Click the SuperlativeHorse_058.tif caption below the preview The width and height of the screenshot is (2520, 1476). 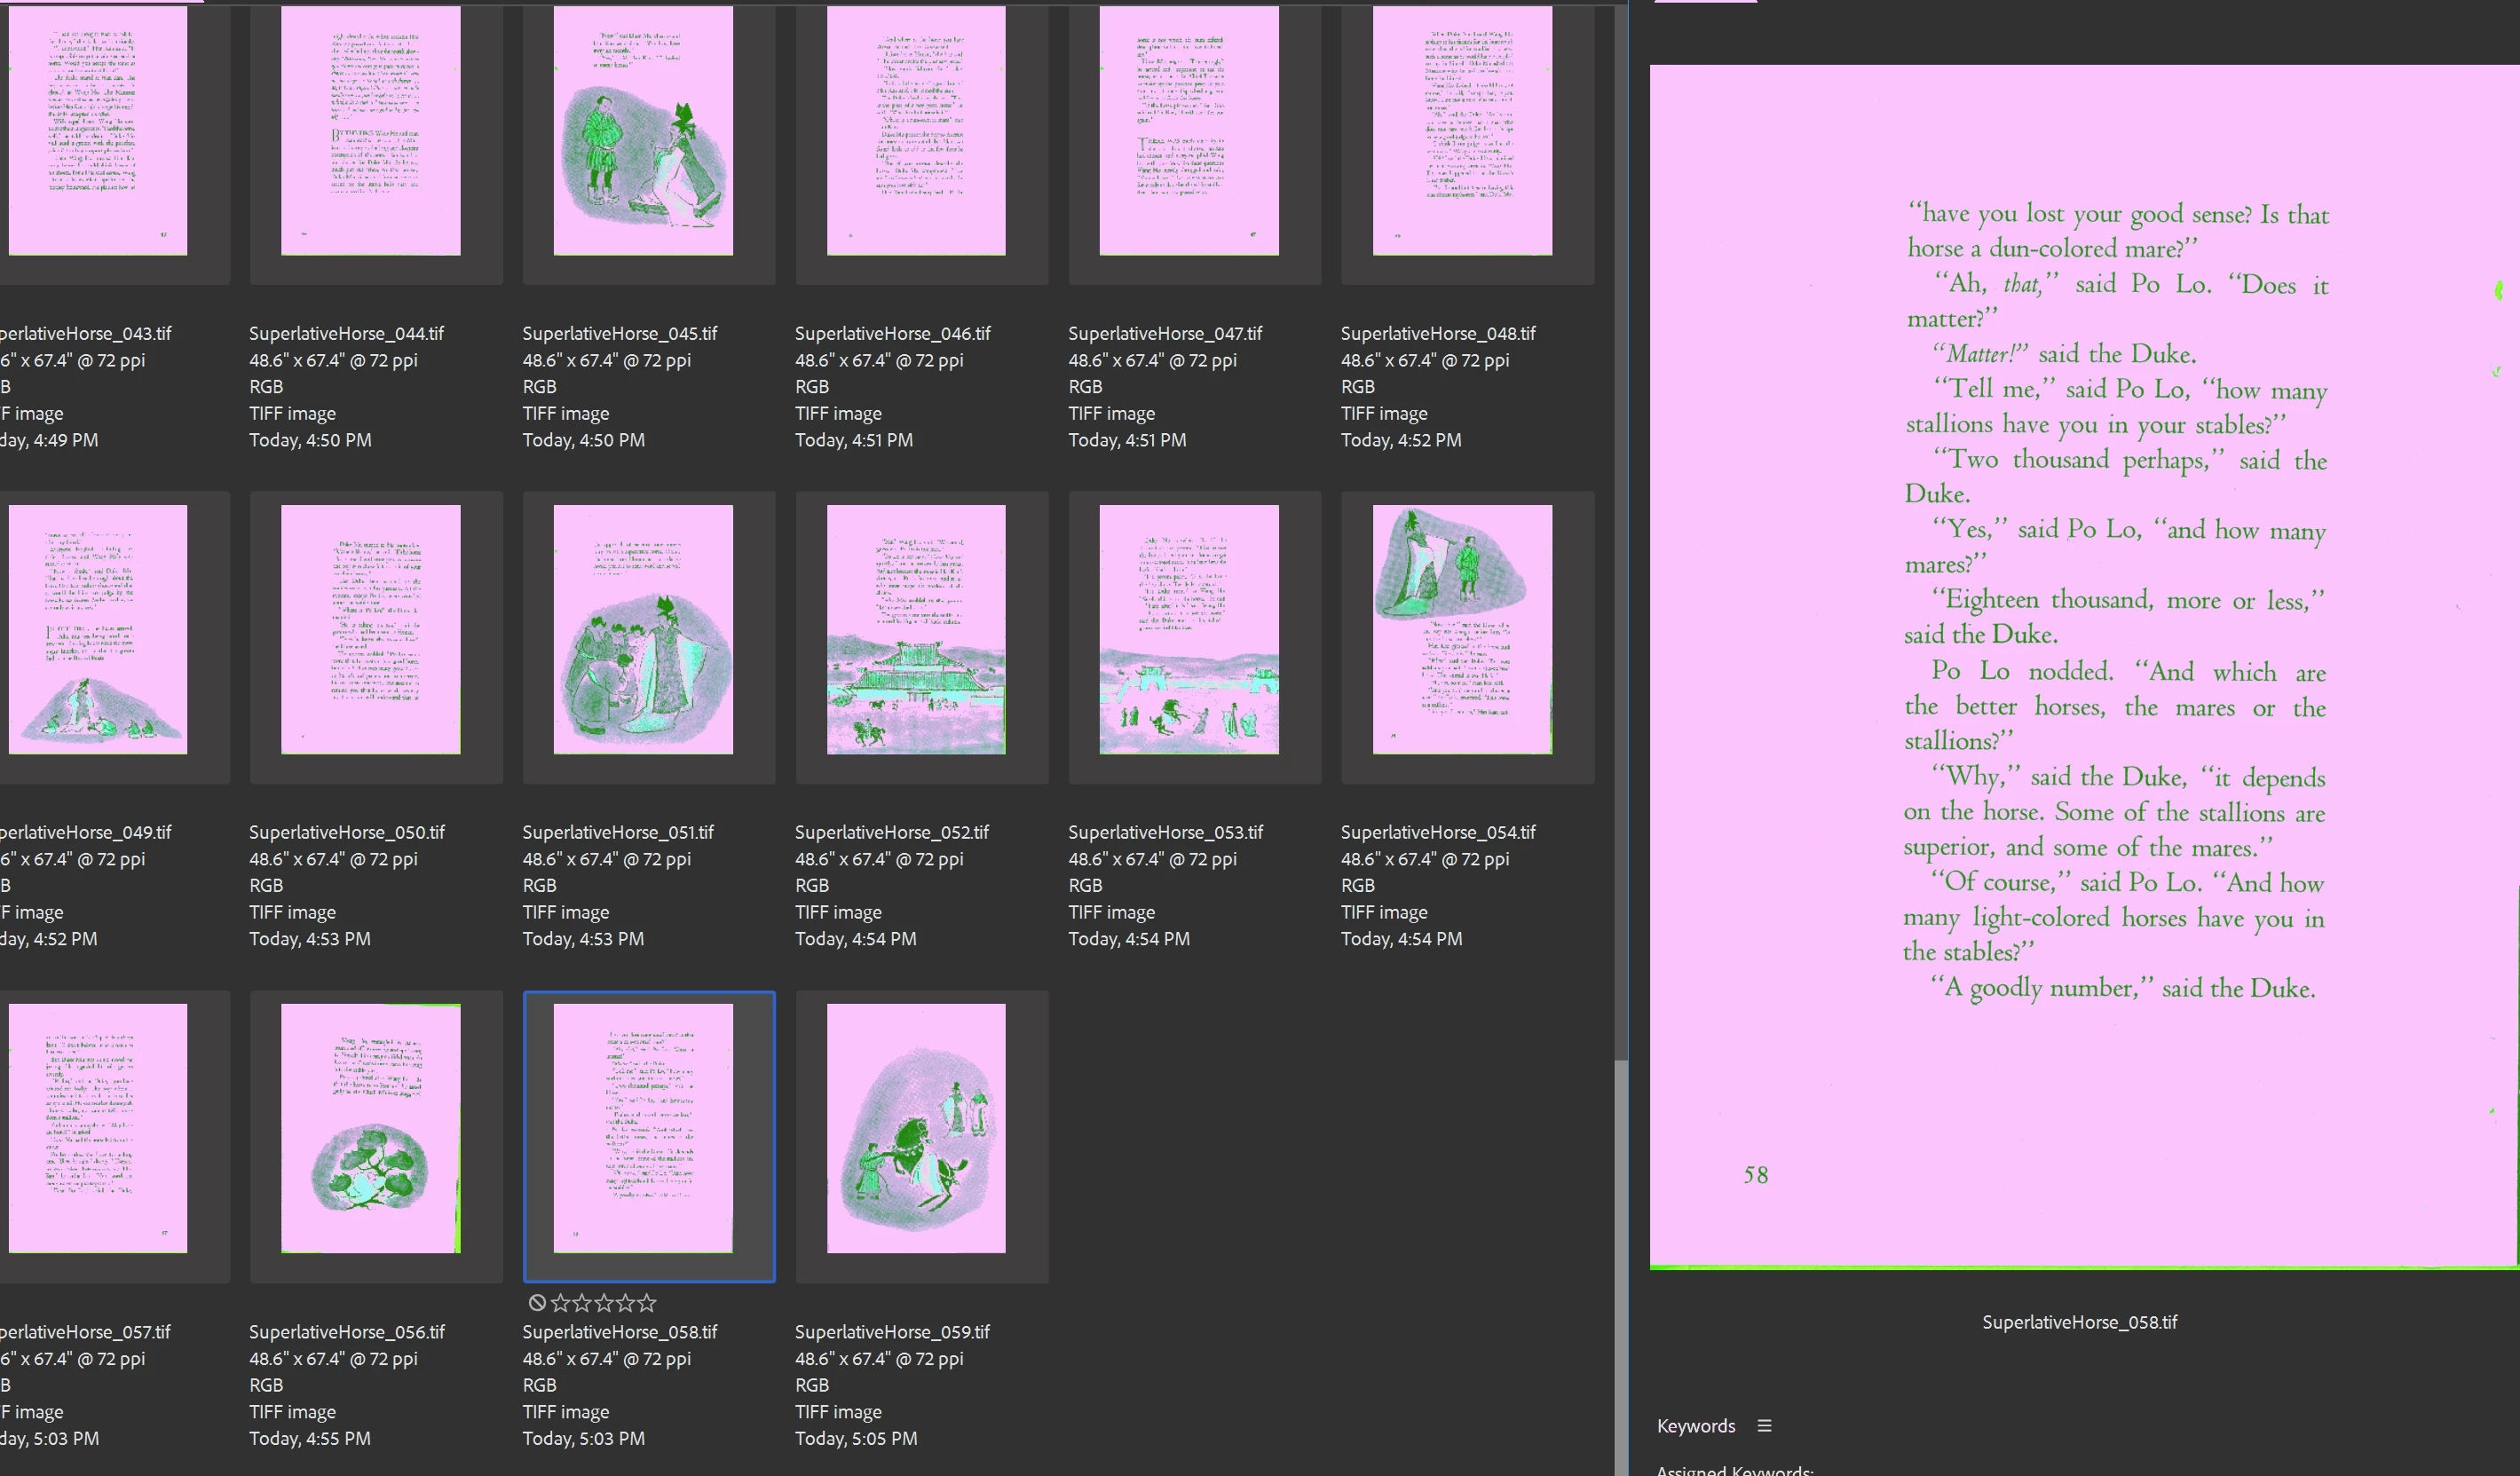pos(2079,1322)
